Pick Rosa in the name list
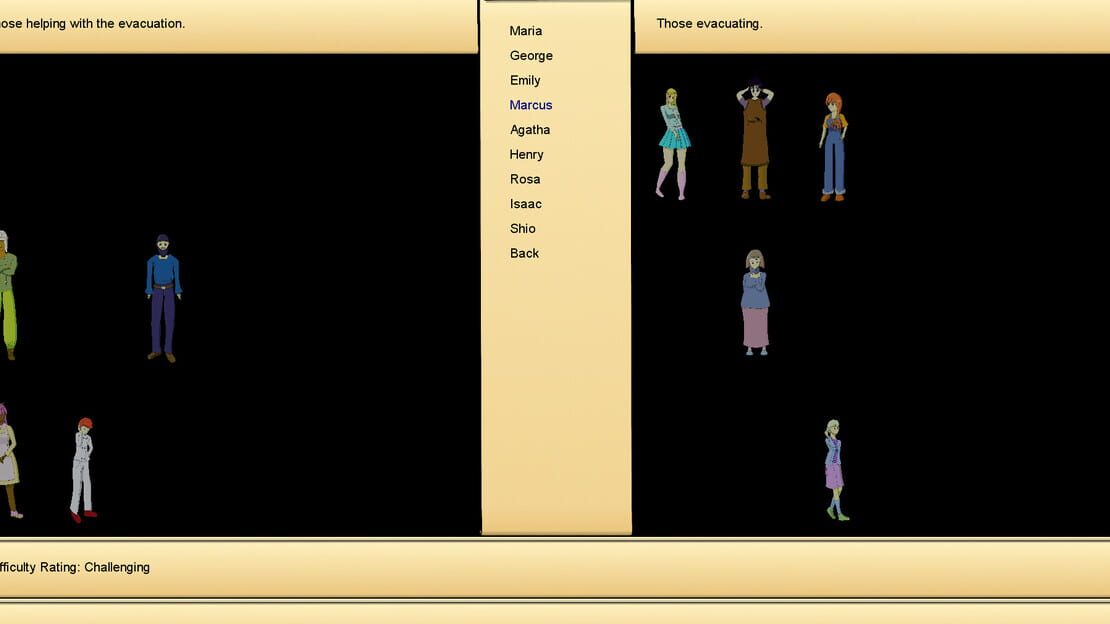The width and height of the screenshot is (1110, 624). click(525, 180)
